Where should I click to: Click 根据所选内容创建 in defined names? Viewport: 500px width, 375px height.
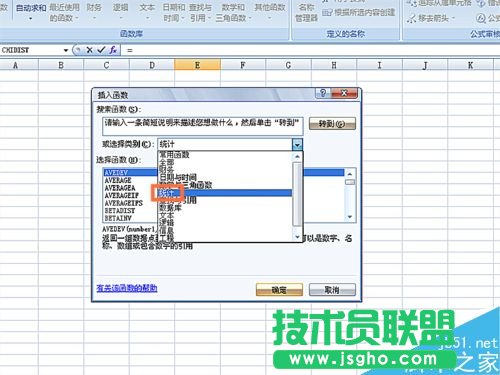click(x=358, y=13)
